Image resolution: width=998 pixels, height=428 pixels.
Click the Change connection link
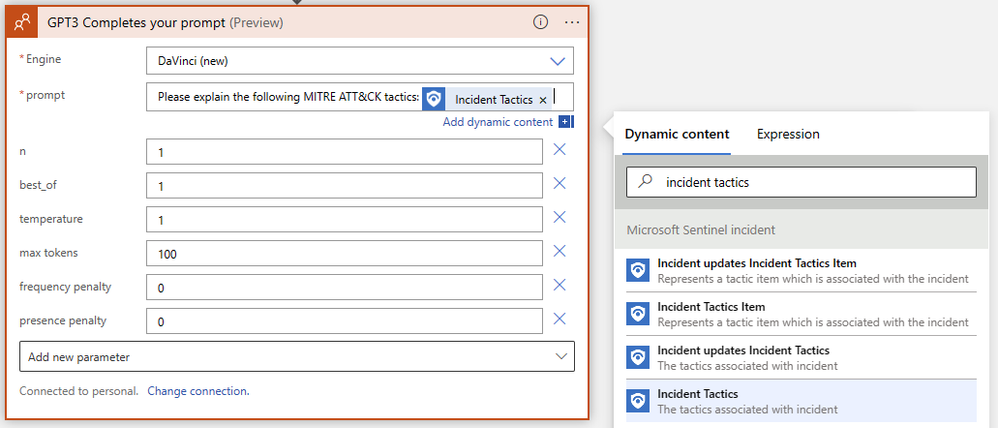tap(198, 391)
